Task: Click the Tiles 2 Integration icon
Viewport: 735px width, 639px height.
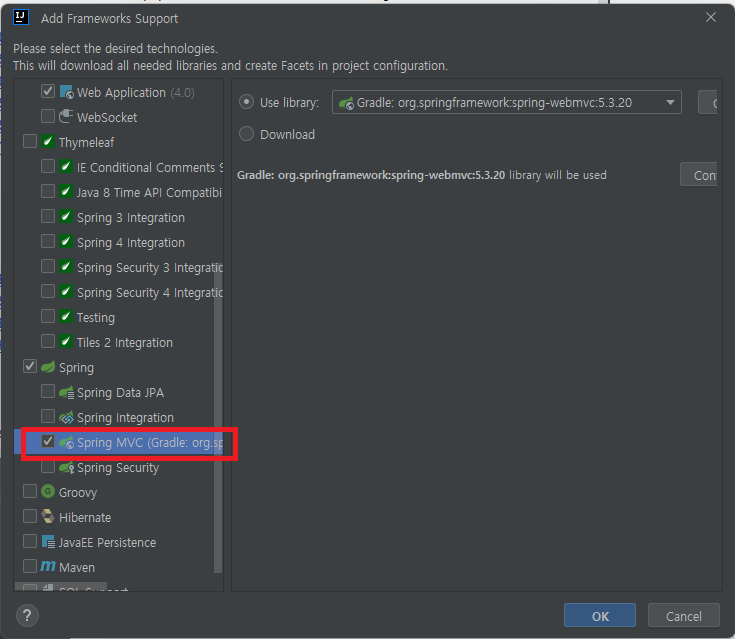Action: click(x=66, y=341)
